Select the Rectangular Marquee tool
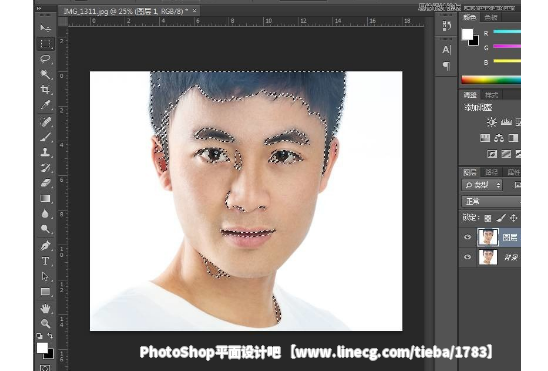The image size is (548, 371). 45,44
